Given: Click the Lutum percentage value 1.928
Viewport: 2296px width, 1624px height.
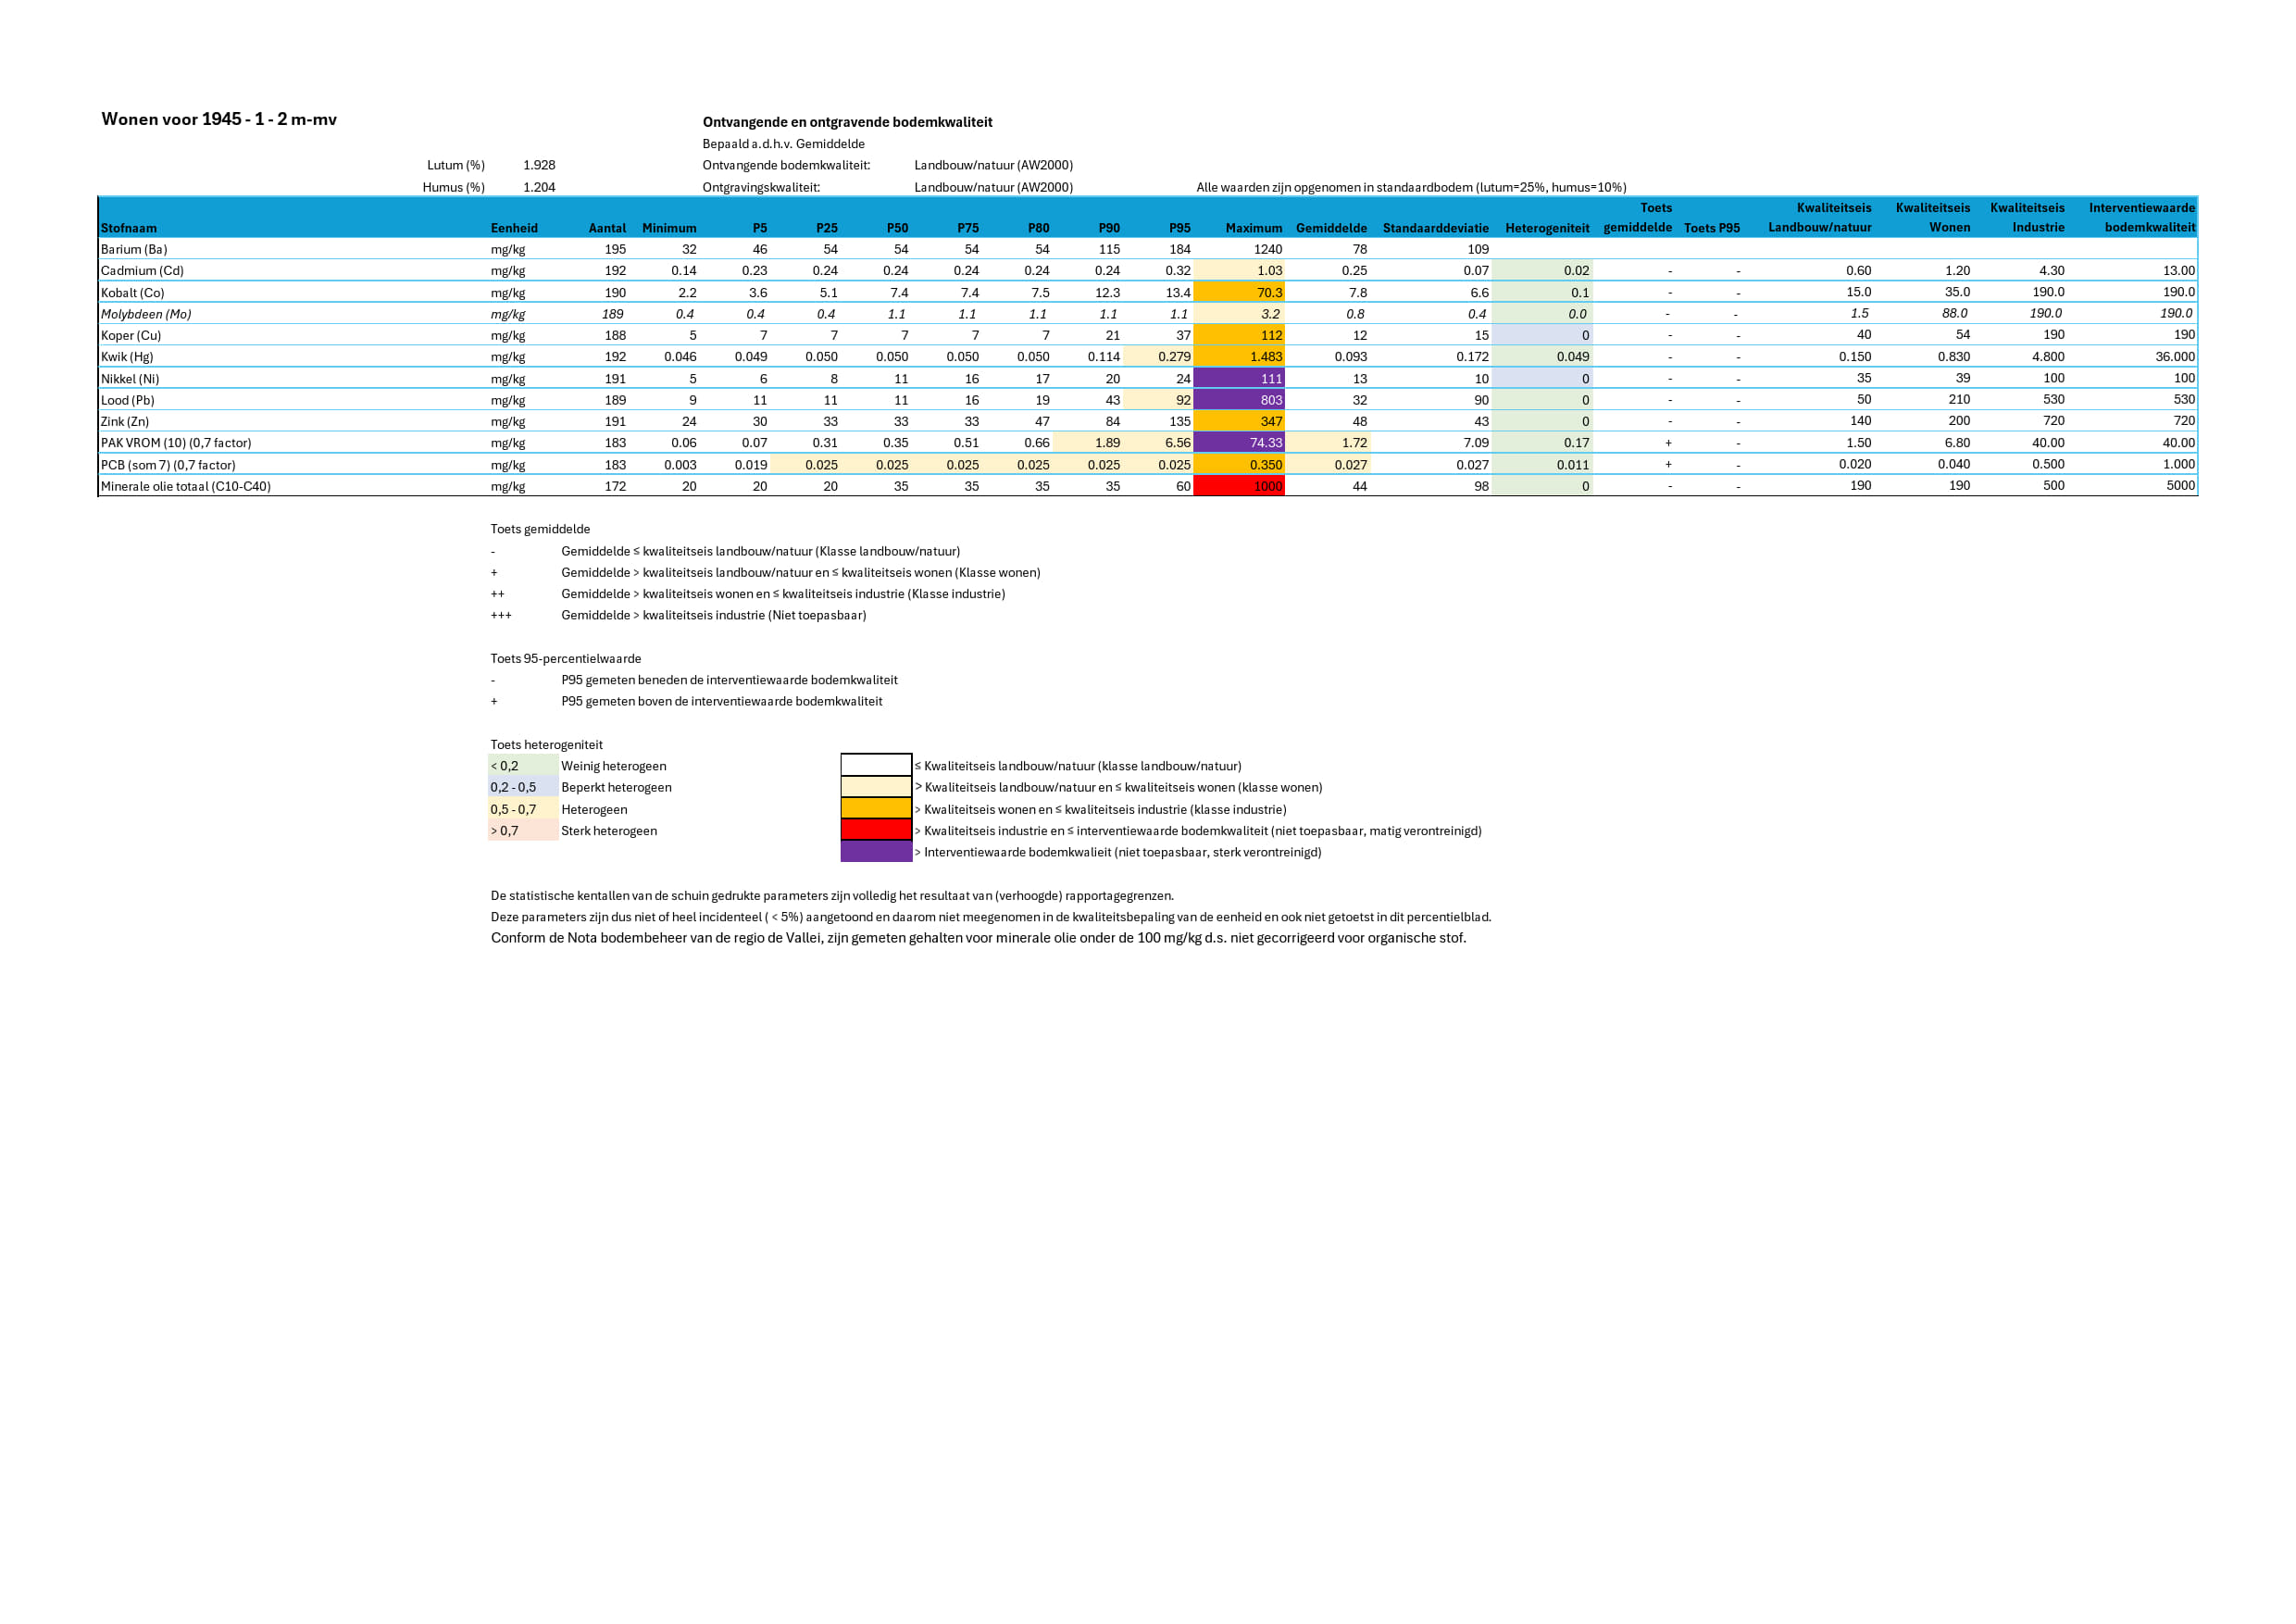Looking at the screenshot, I should (539, 165).
